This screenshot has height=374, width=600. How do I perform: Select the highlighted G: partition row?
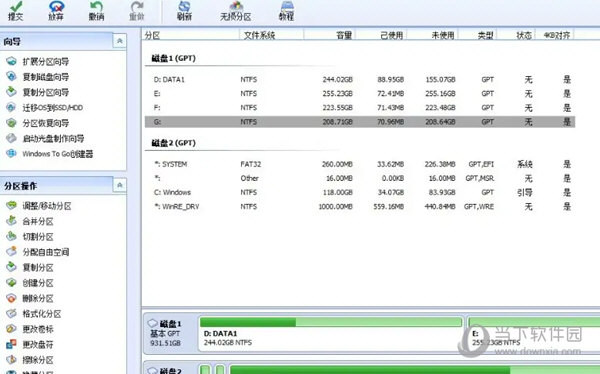[360, 122]
